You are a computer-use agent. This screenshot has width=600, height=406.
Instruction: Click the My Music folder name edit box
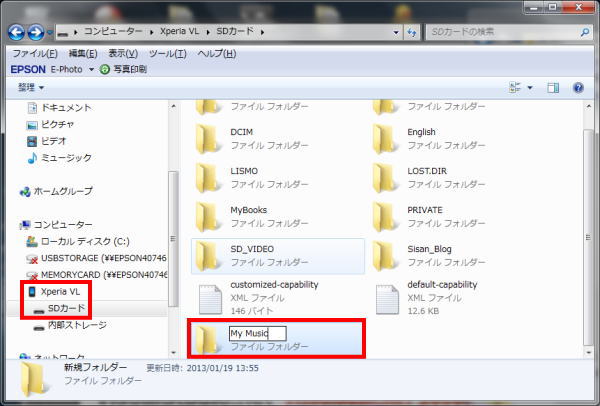[x=258, y=333]
